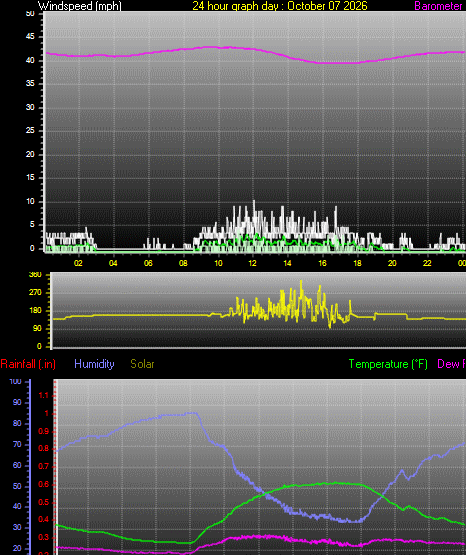Click the 02 hour label on time axis
Viewport: 466px width, 555px height.
(78, 263)
